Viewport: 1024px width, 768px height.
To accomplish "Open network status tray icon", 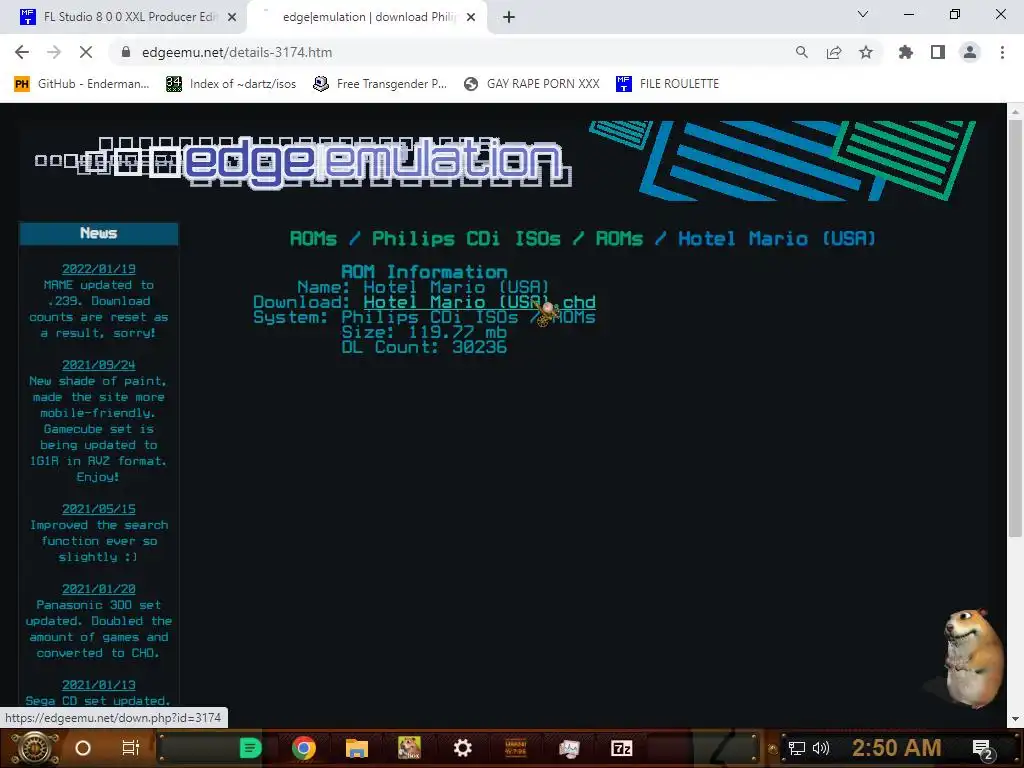I will point(797,748).
